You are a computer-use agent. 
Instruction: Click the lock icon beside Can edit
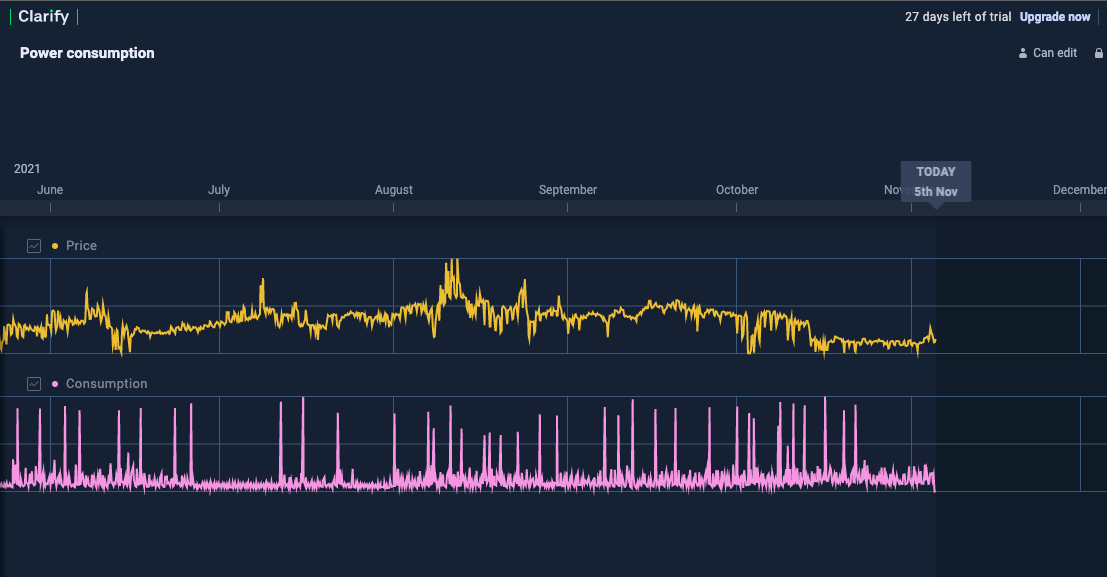pyautogui.click(x=1099, y=53)
